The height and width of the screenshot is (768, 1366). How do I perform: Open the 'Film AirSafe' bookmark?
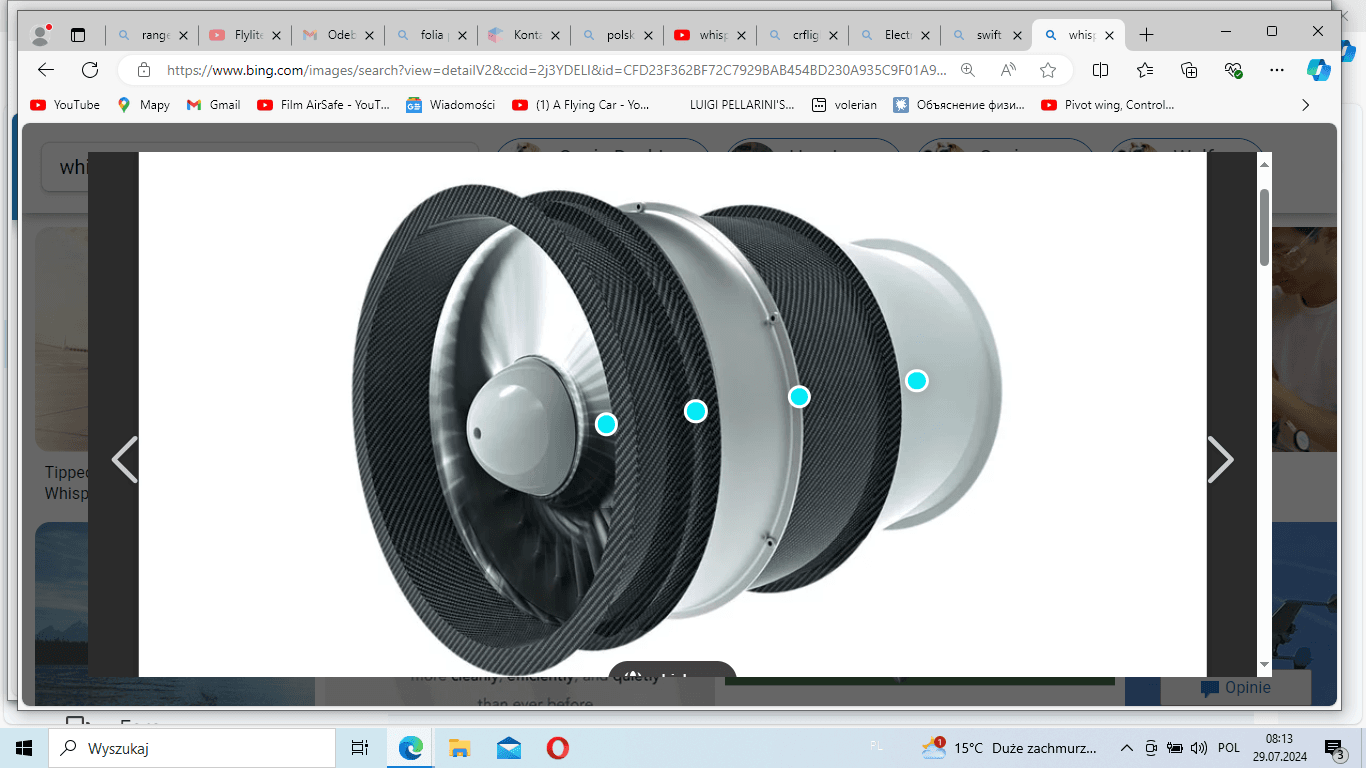point(323,105)
